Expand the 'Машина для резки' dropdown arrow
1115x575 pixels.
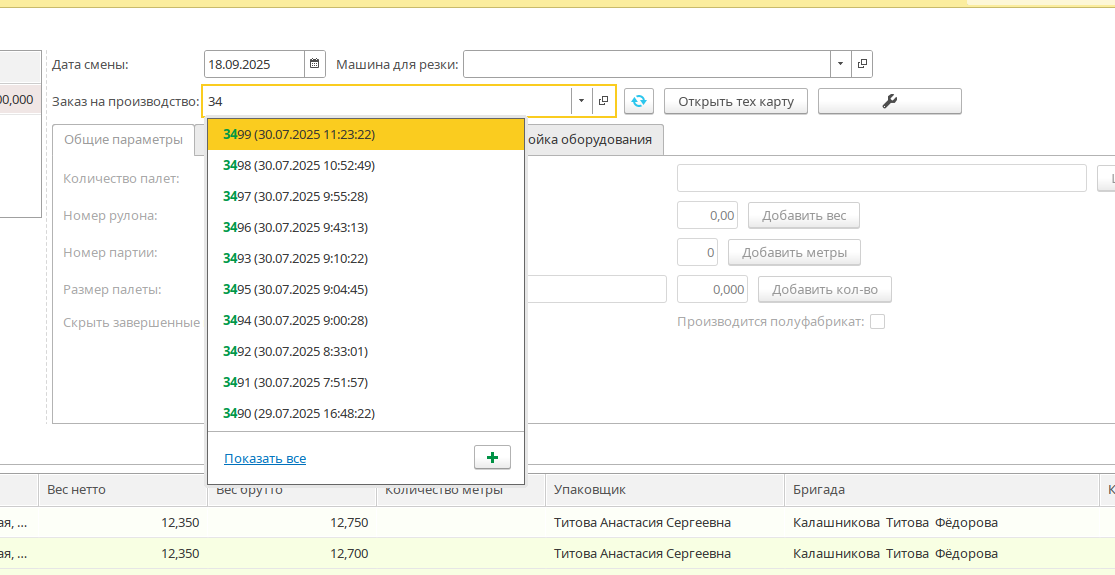point(839,64)
